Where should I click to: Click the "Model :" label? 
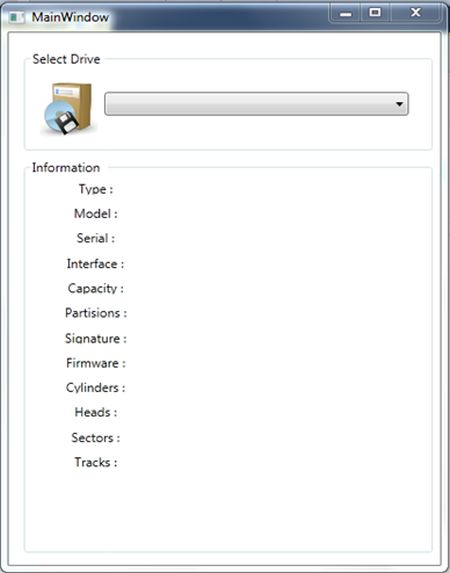pyautogui.click(x=96, y=213)
